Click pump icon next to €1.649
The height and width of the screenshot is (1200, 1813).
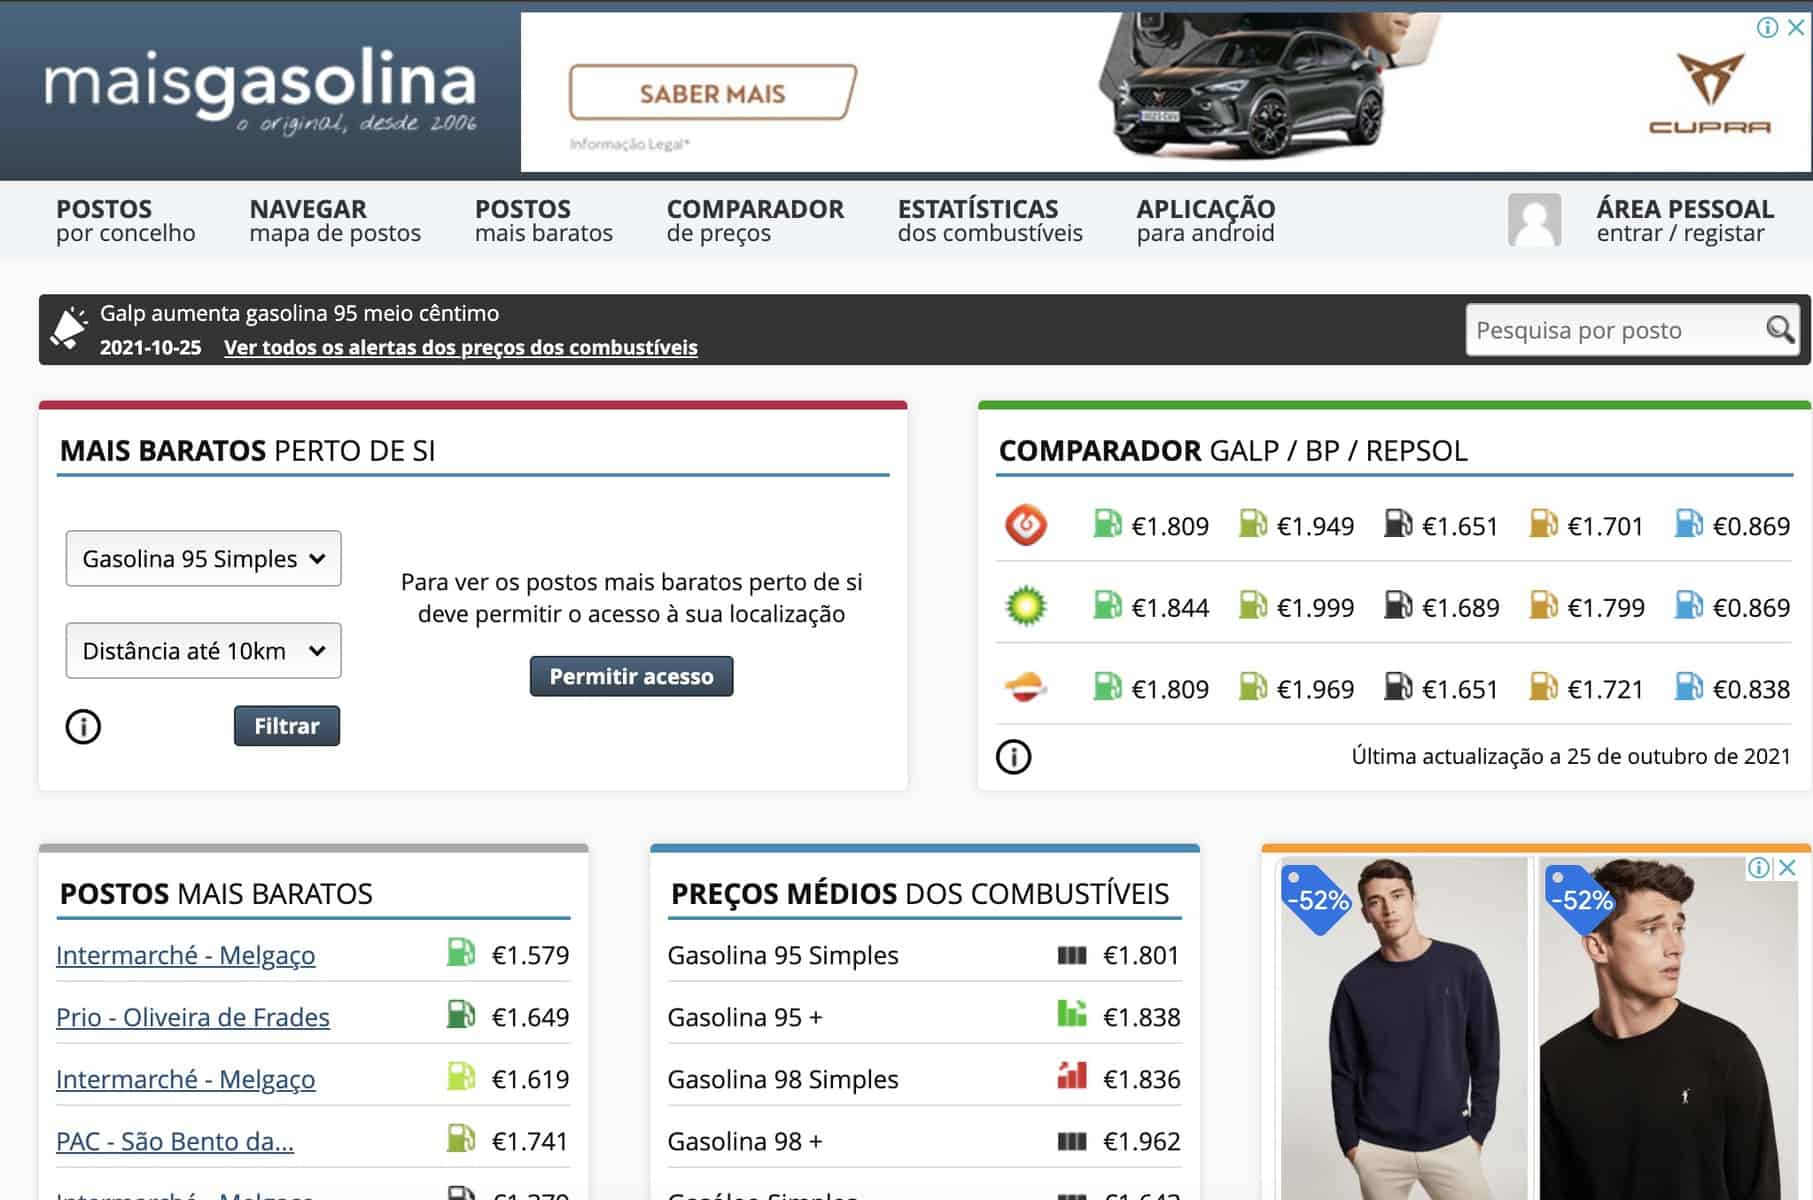[x=460, y=1014]
